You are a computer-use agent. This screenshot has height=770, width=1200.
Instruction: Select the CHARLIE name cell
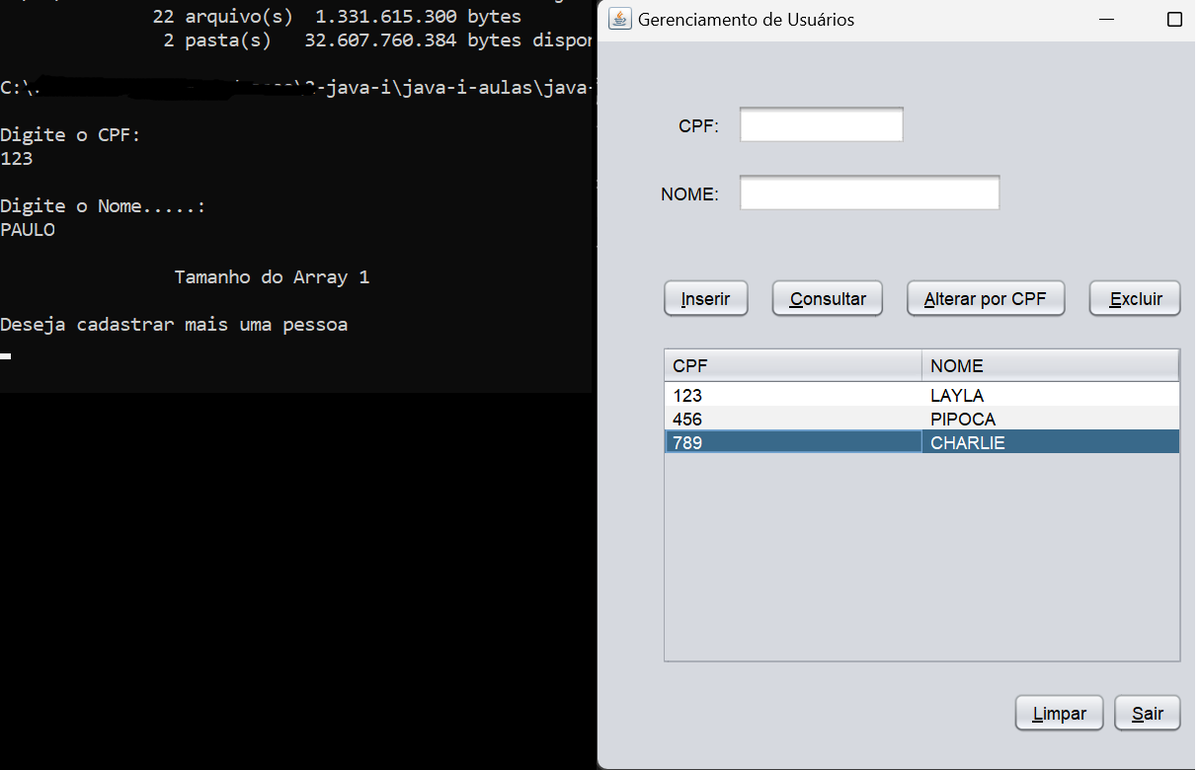pos(1050,442)
